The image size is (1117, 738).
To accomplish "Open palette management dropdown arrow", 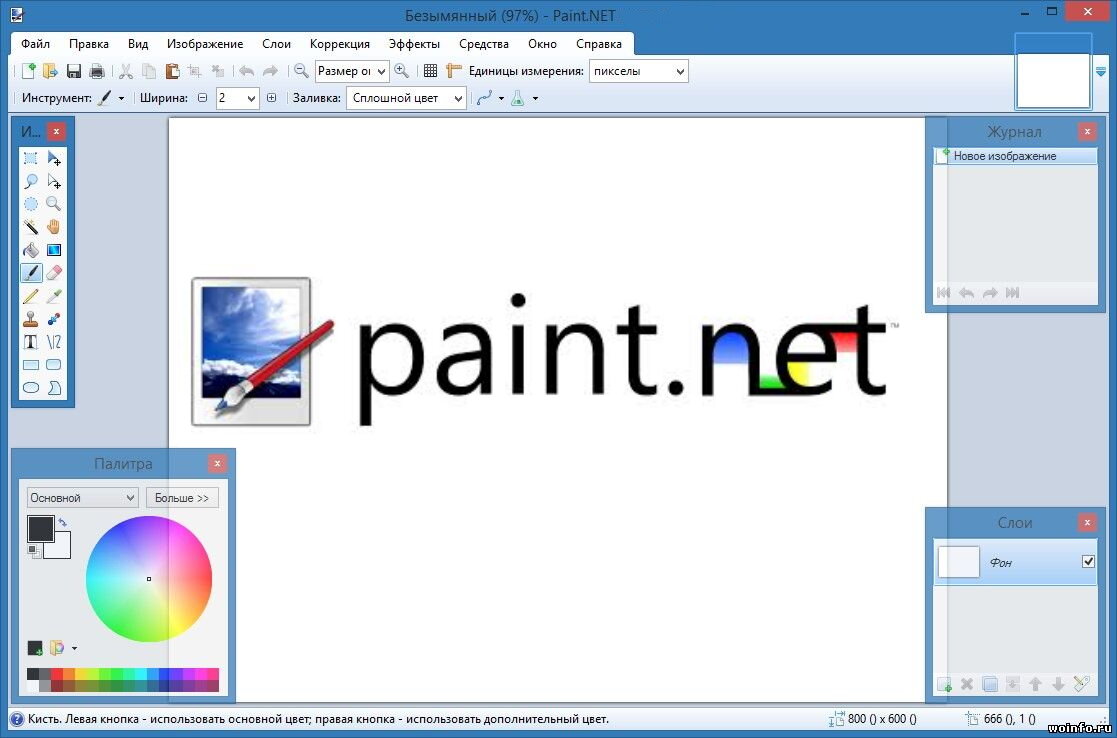I will [x=74, y=648].
